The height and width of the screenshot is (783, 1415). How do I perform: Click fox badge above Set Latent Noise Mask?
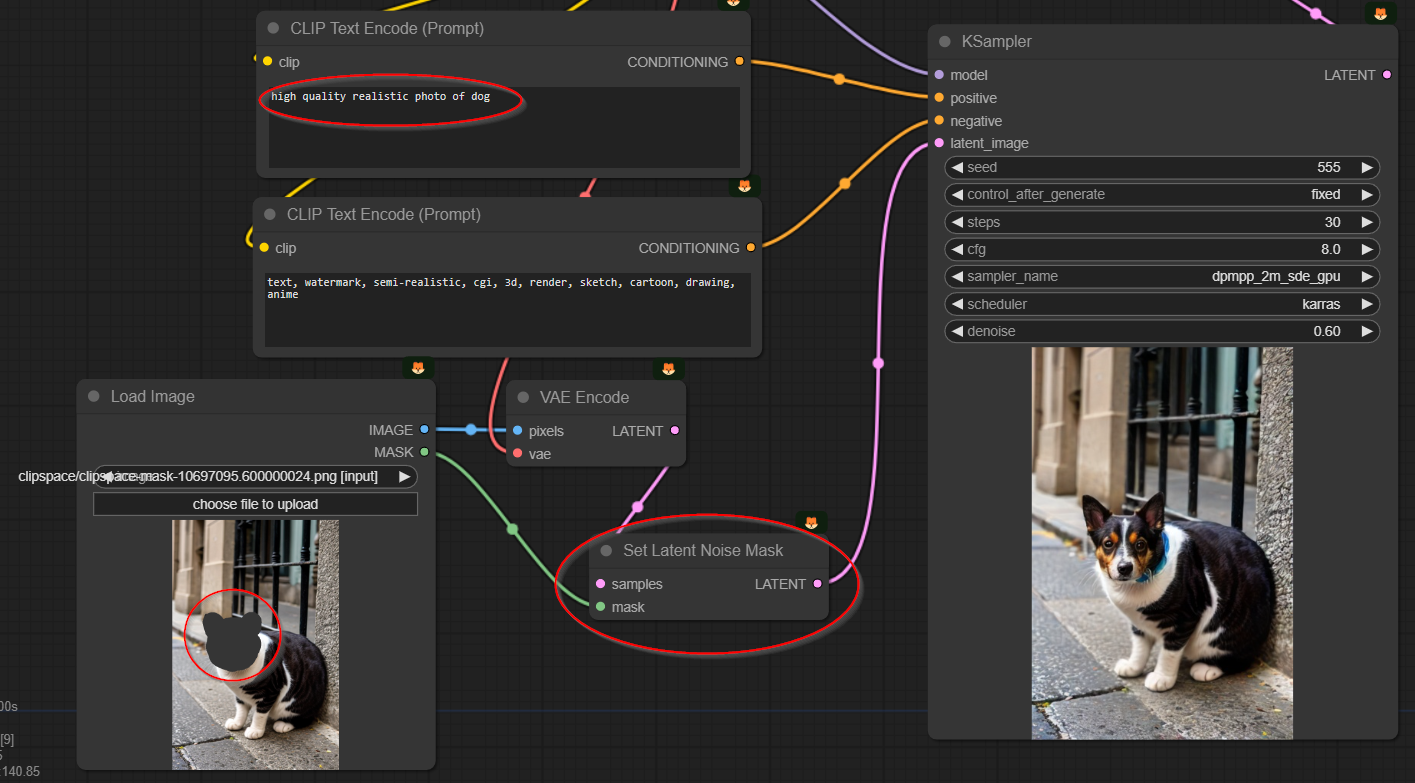point(811,523)
